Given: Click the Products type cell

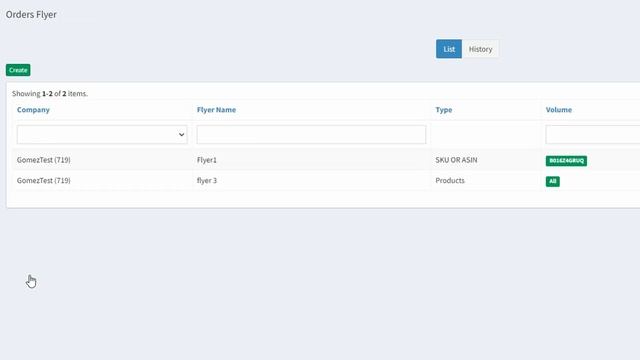Looking at the screenshot, I should (x=450, y=180).
